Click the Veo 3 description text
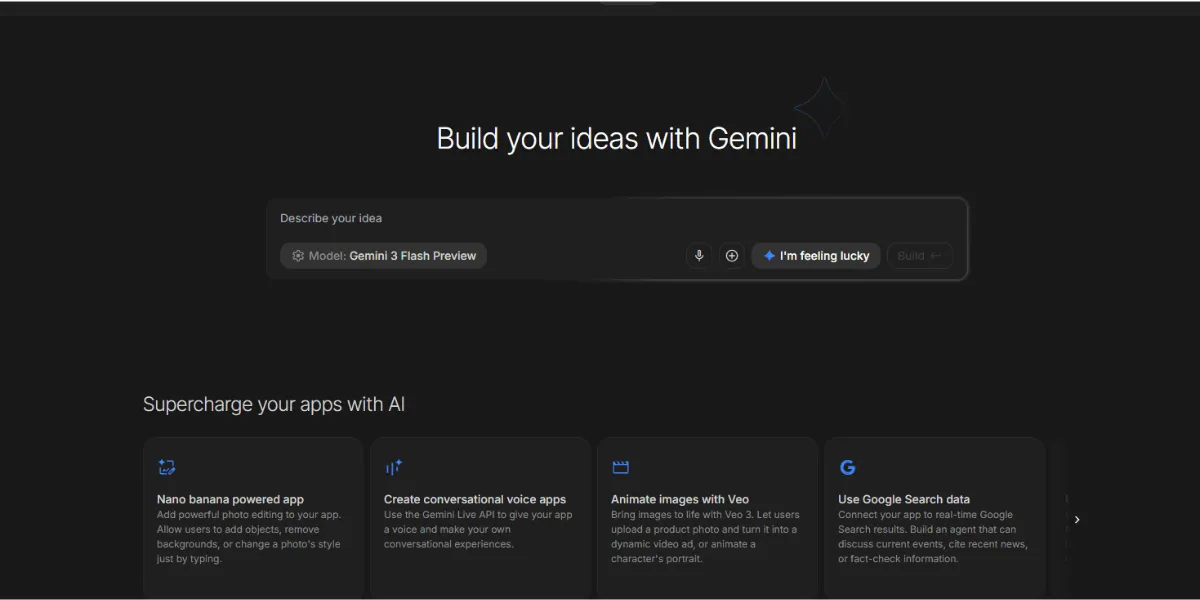This screenshot has width=1200, height=600. point(705,537)
